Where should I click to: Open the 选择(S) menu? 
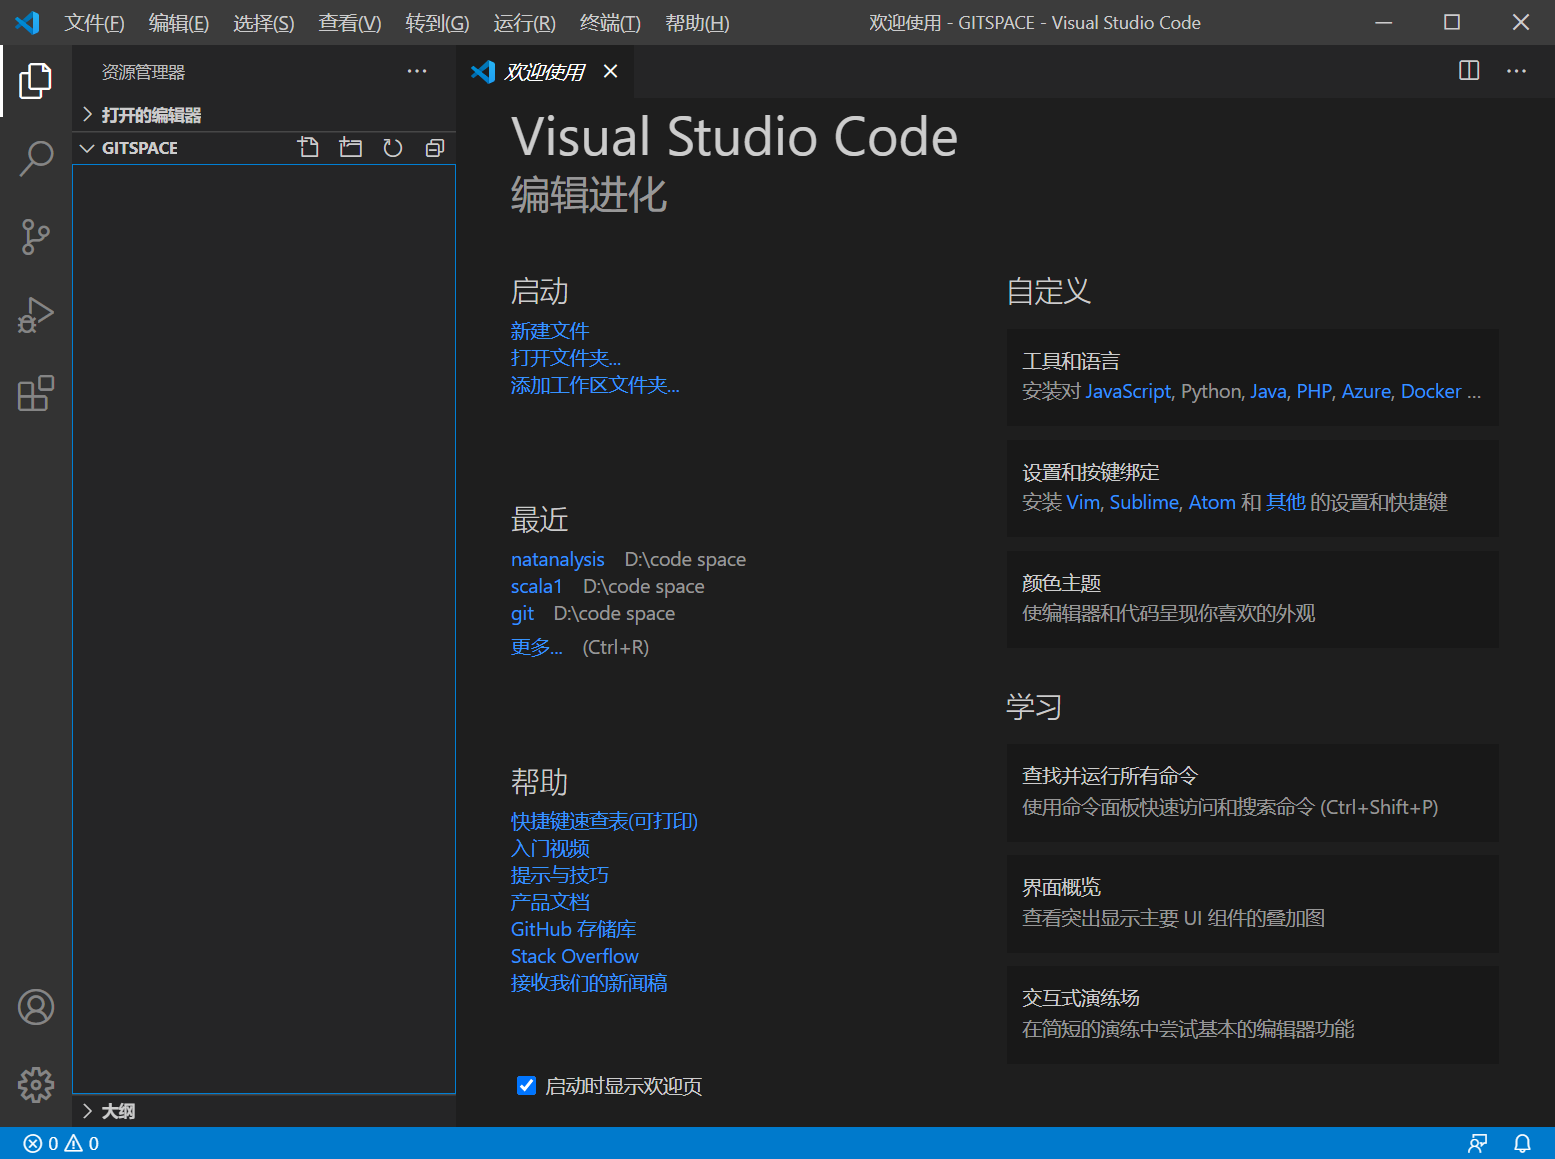point(264,23)
